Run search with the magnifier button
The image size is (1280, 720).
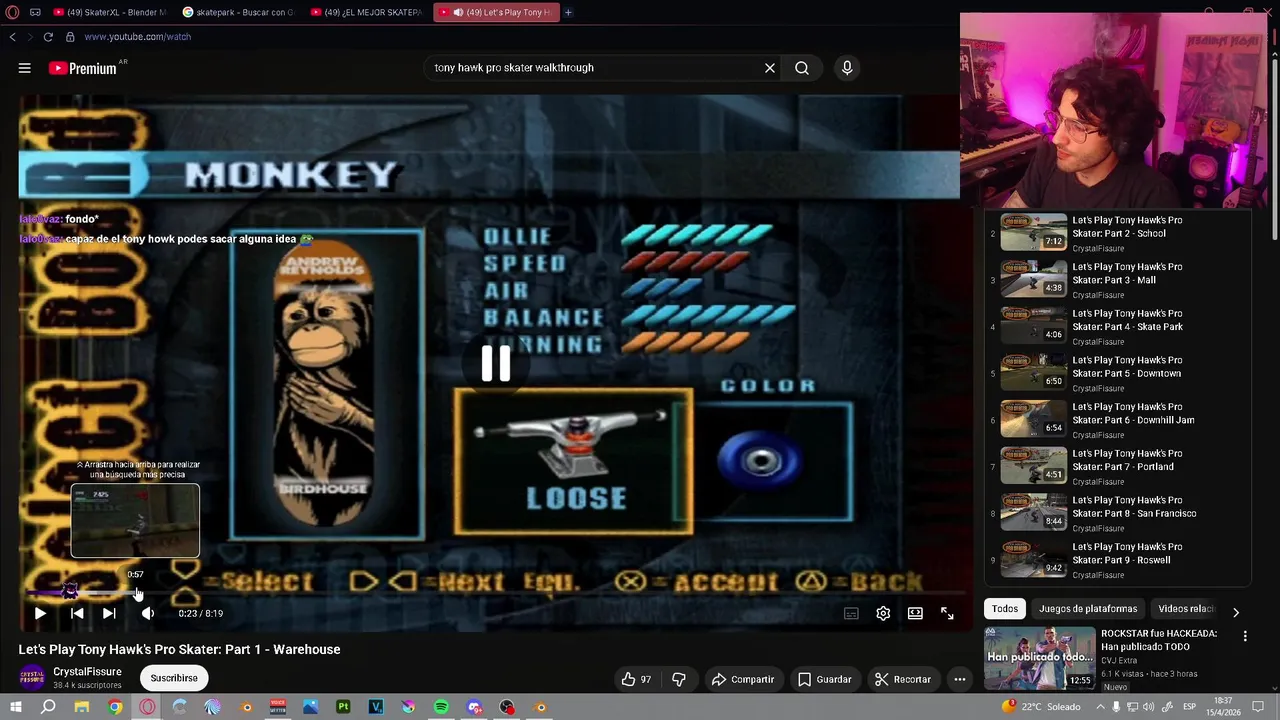coord(802,68)
